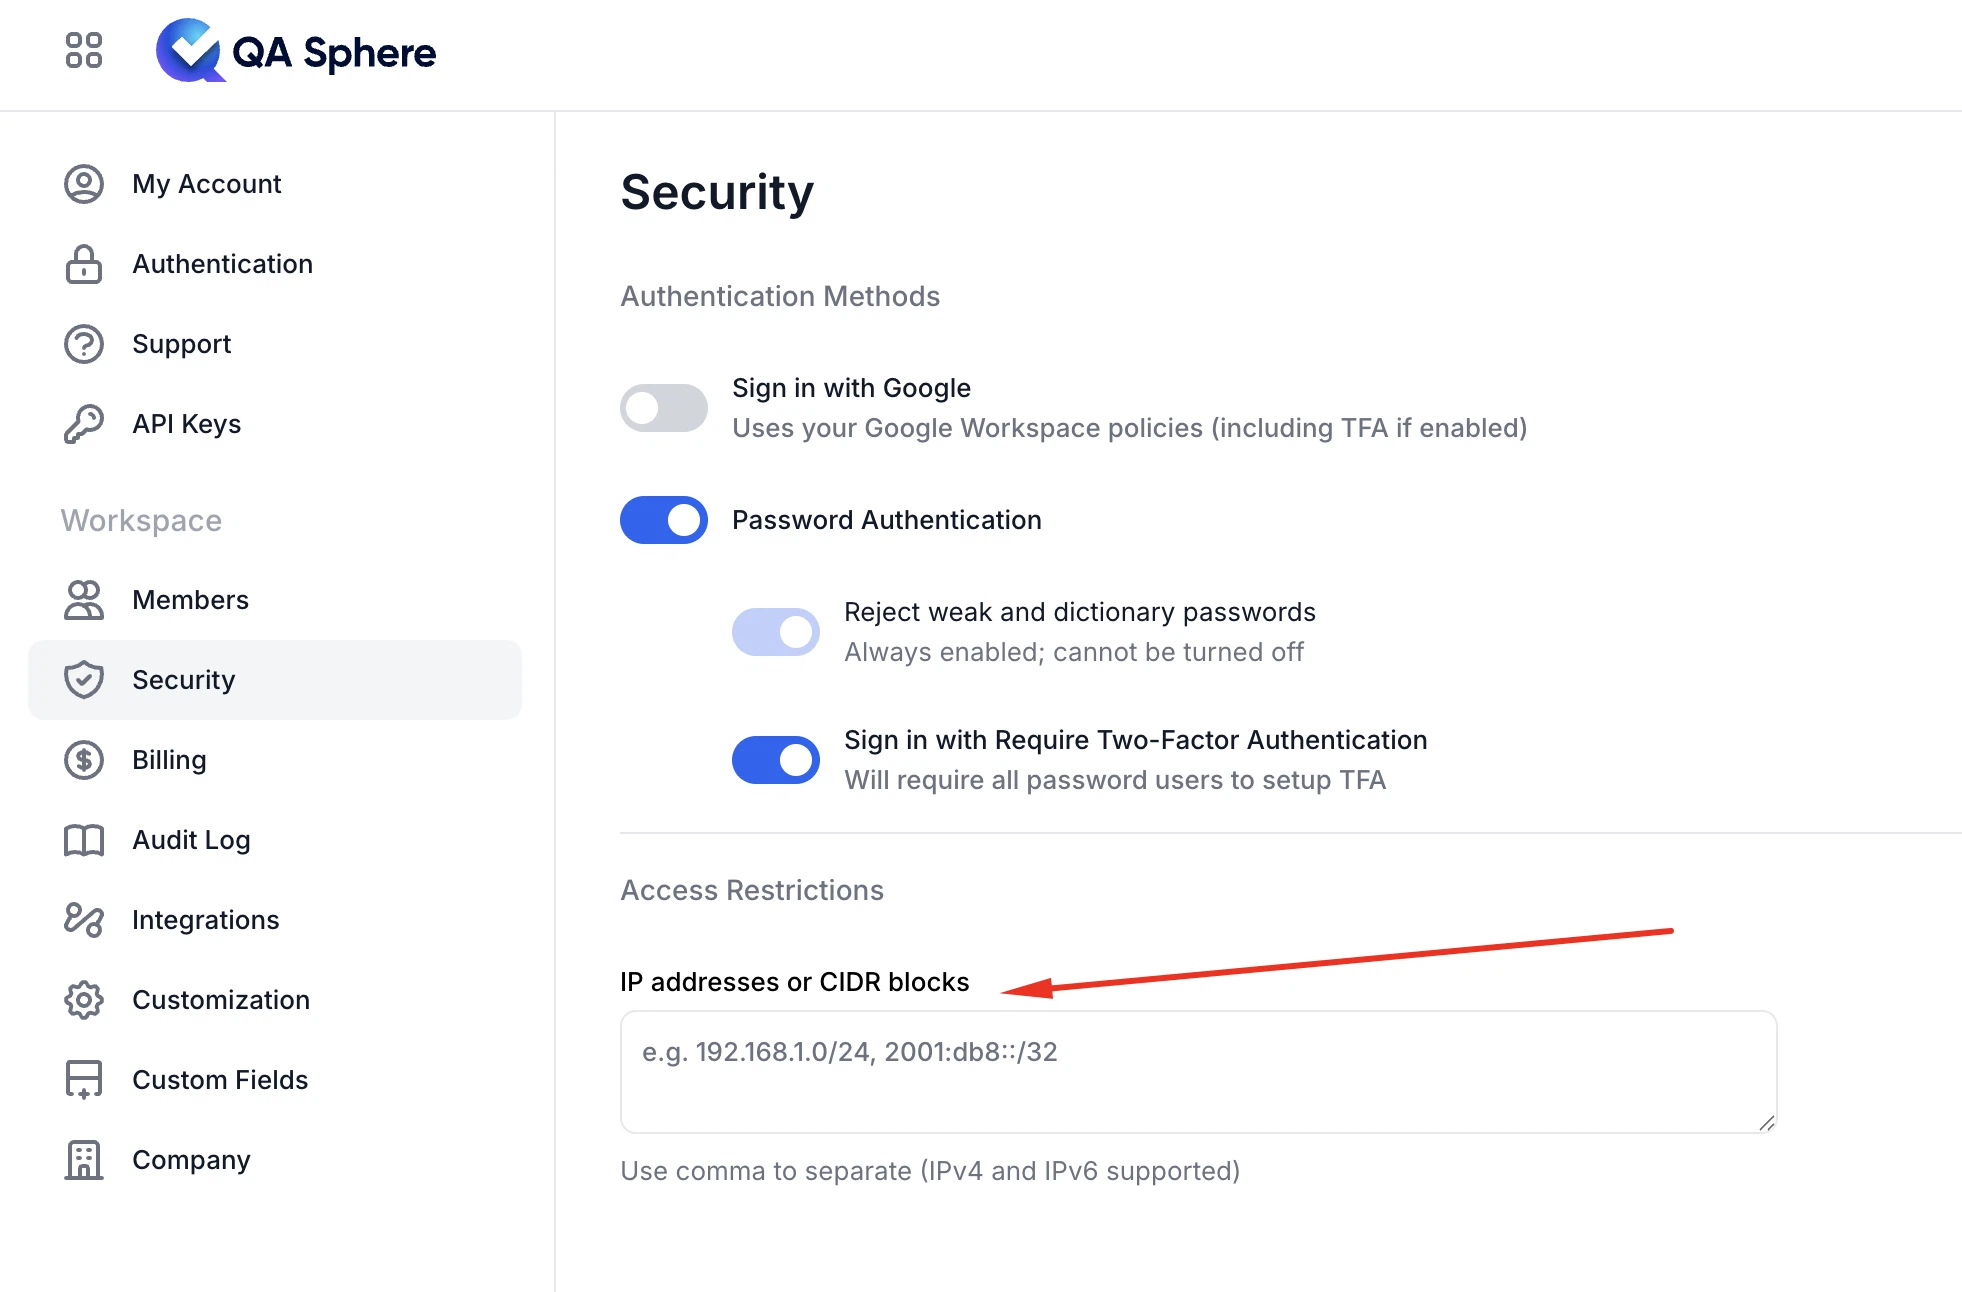Click the weak password protection toggle

pos(776,631)
